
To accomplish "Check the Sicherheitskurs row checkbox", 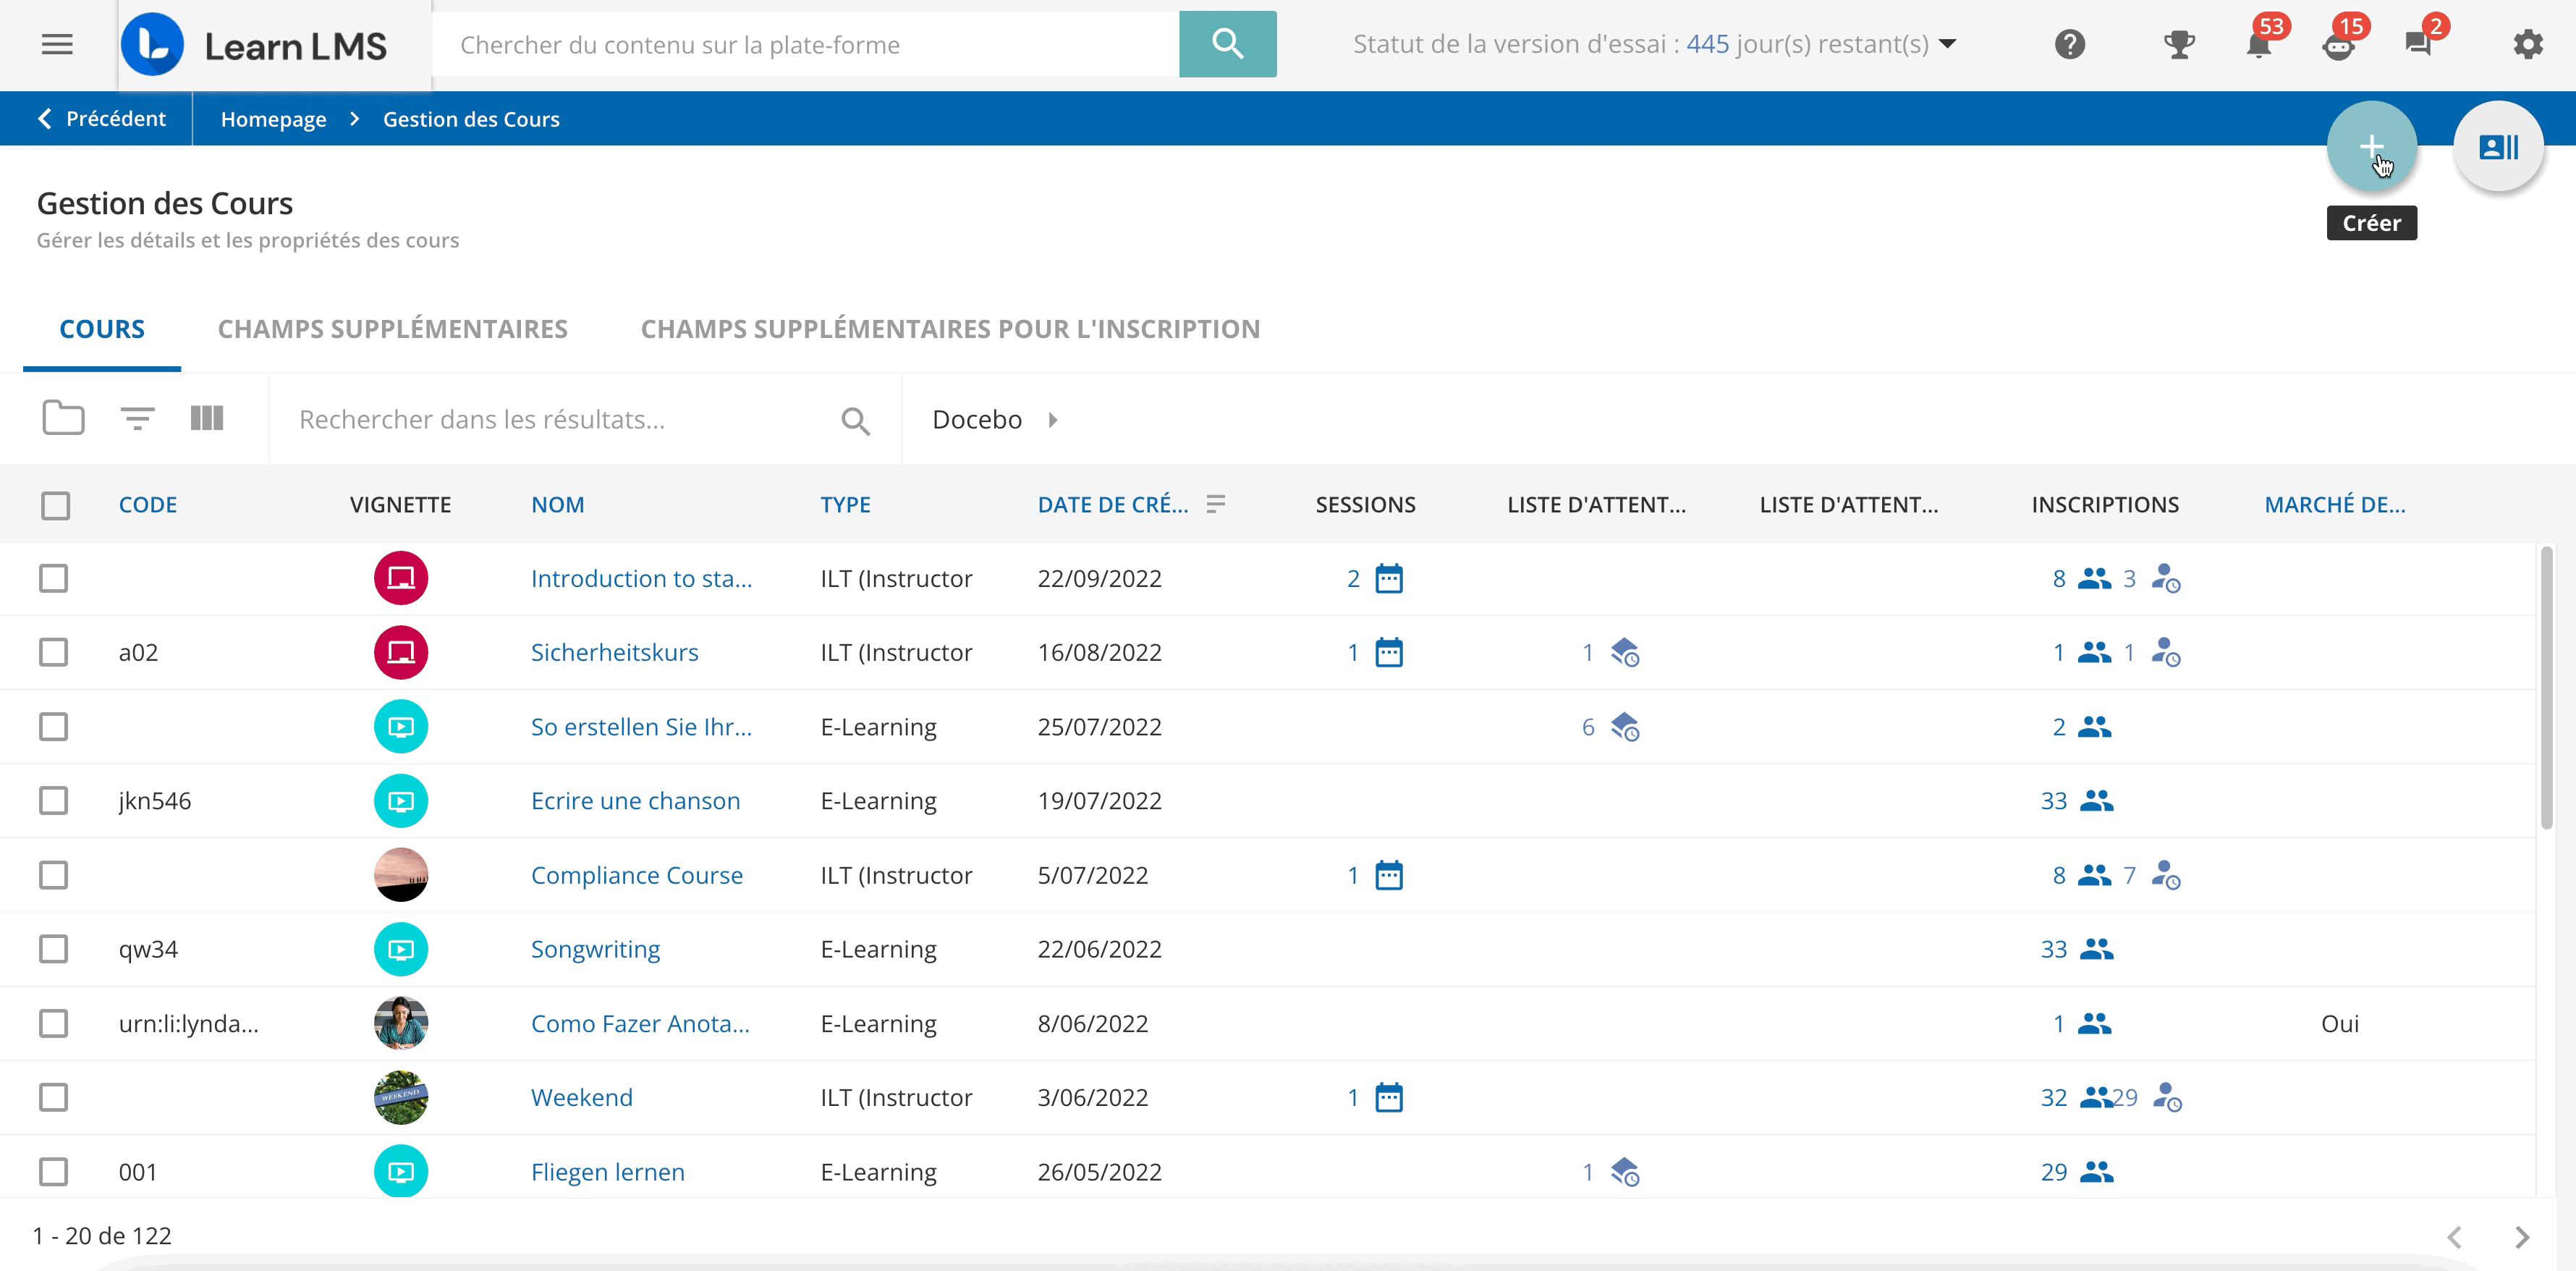I will [53, 652].
